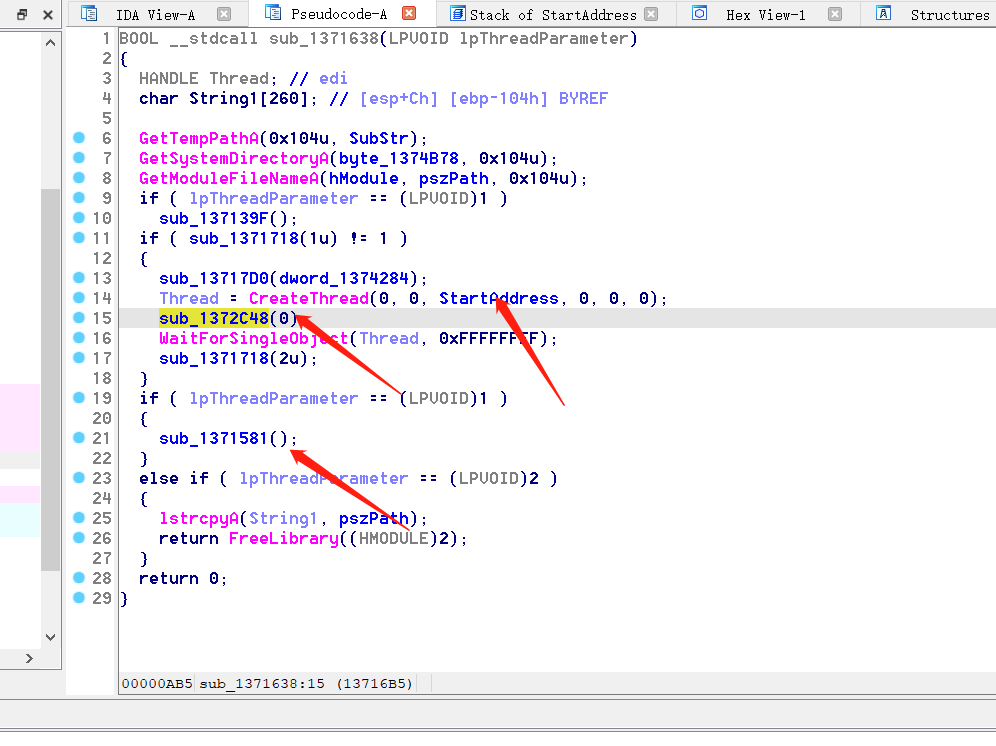Image resolution: width=996 pixels, height=746 pixels.
Task: Click the FreeLibrary call
Action: point(283,539)
